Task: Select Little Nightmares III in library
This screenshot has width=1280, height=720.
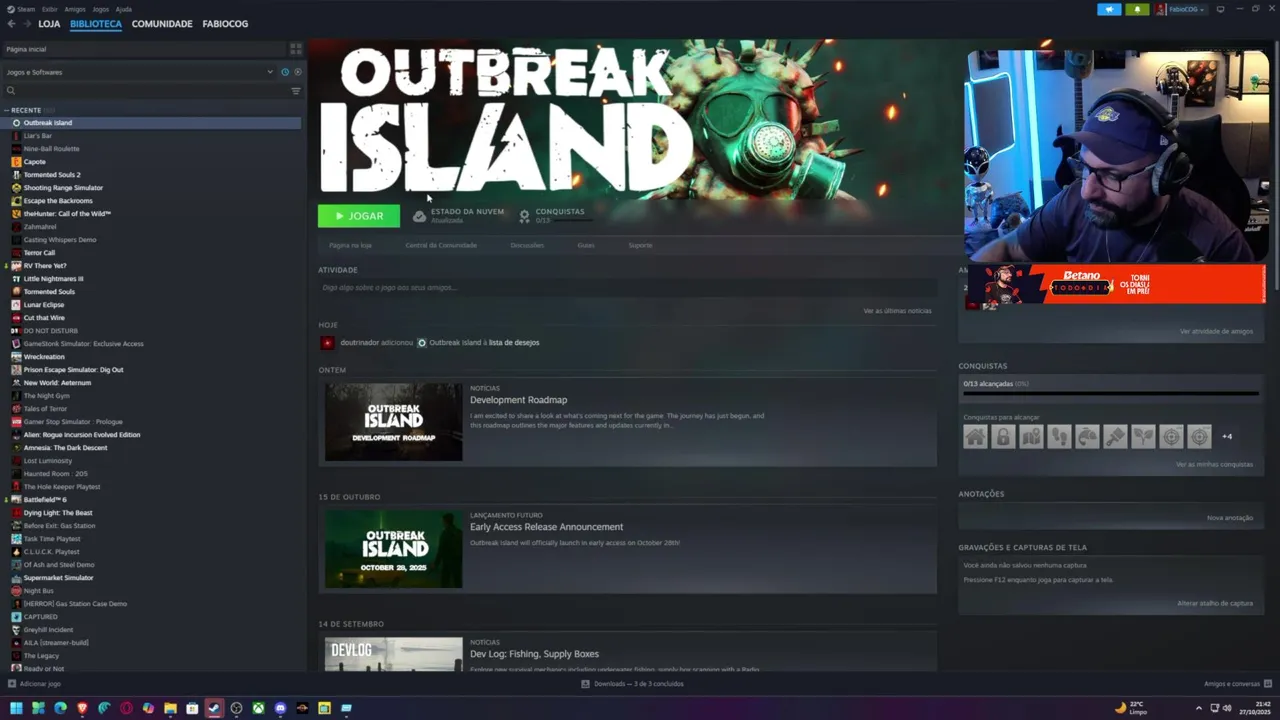Action: (150, 279)
